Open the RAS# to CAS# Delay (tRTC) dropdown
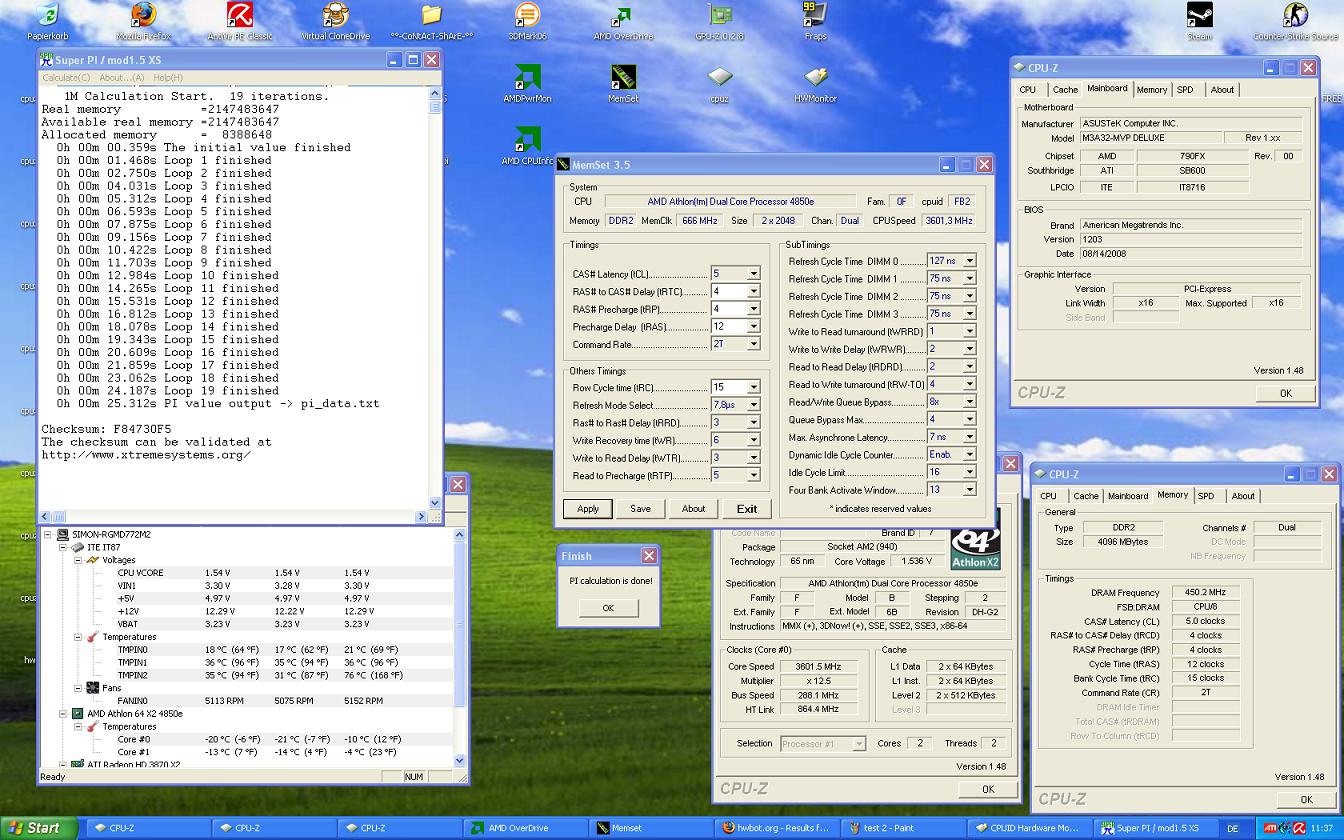1344x840 pixels. click(x=753, y=291)
